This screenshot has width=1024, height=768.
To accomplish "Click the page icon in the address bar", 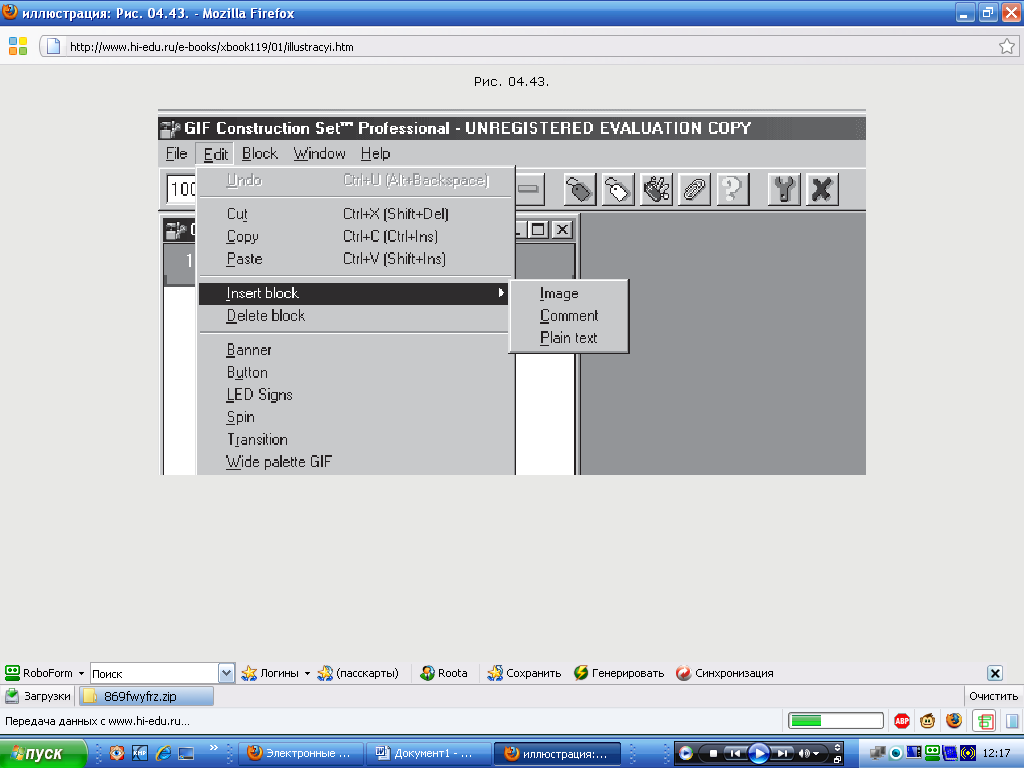I will 54,46.
